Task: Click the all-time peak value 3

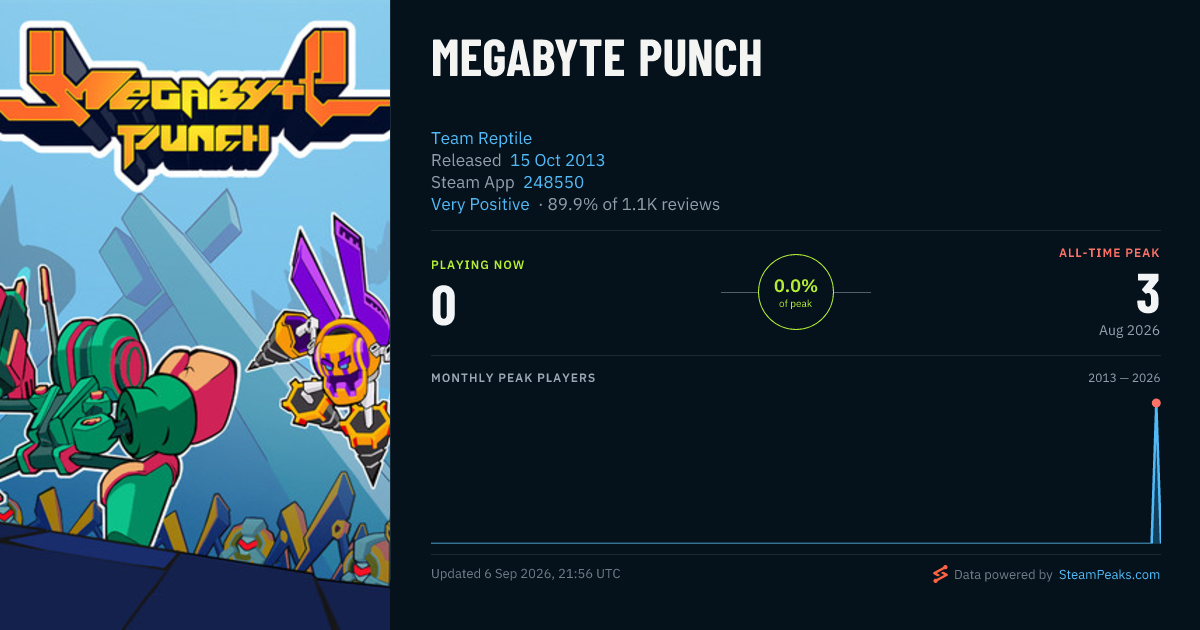Action: click(1148, 294)
